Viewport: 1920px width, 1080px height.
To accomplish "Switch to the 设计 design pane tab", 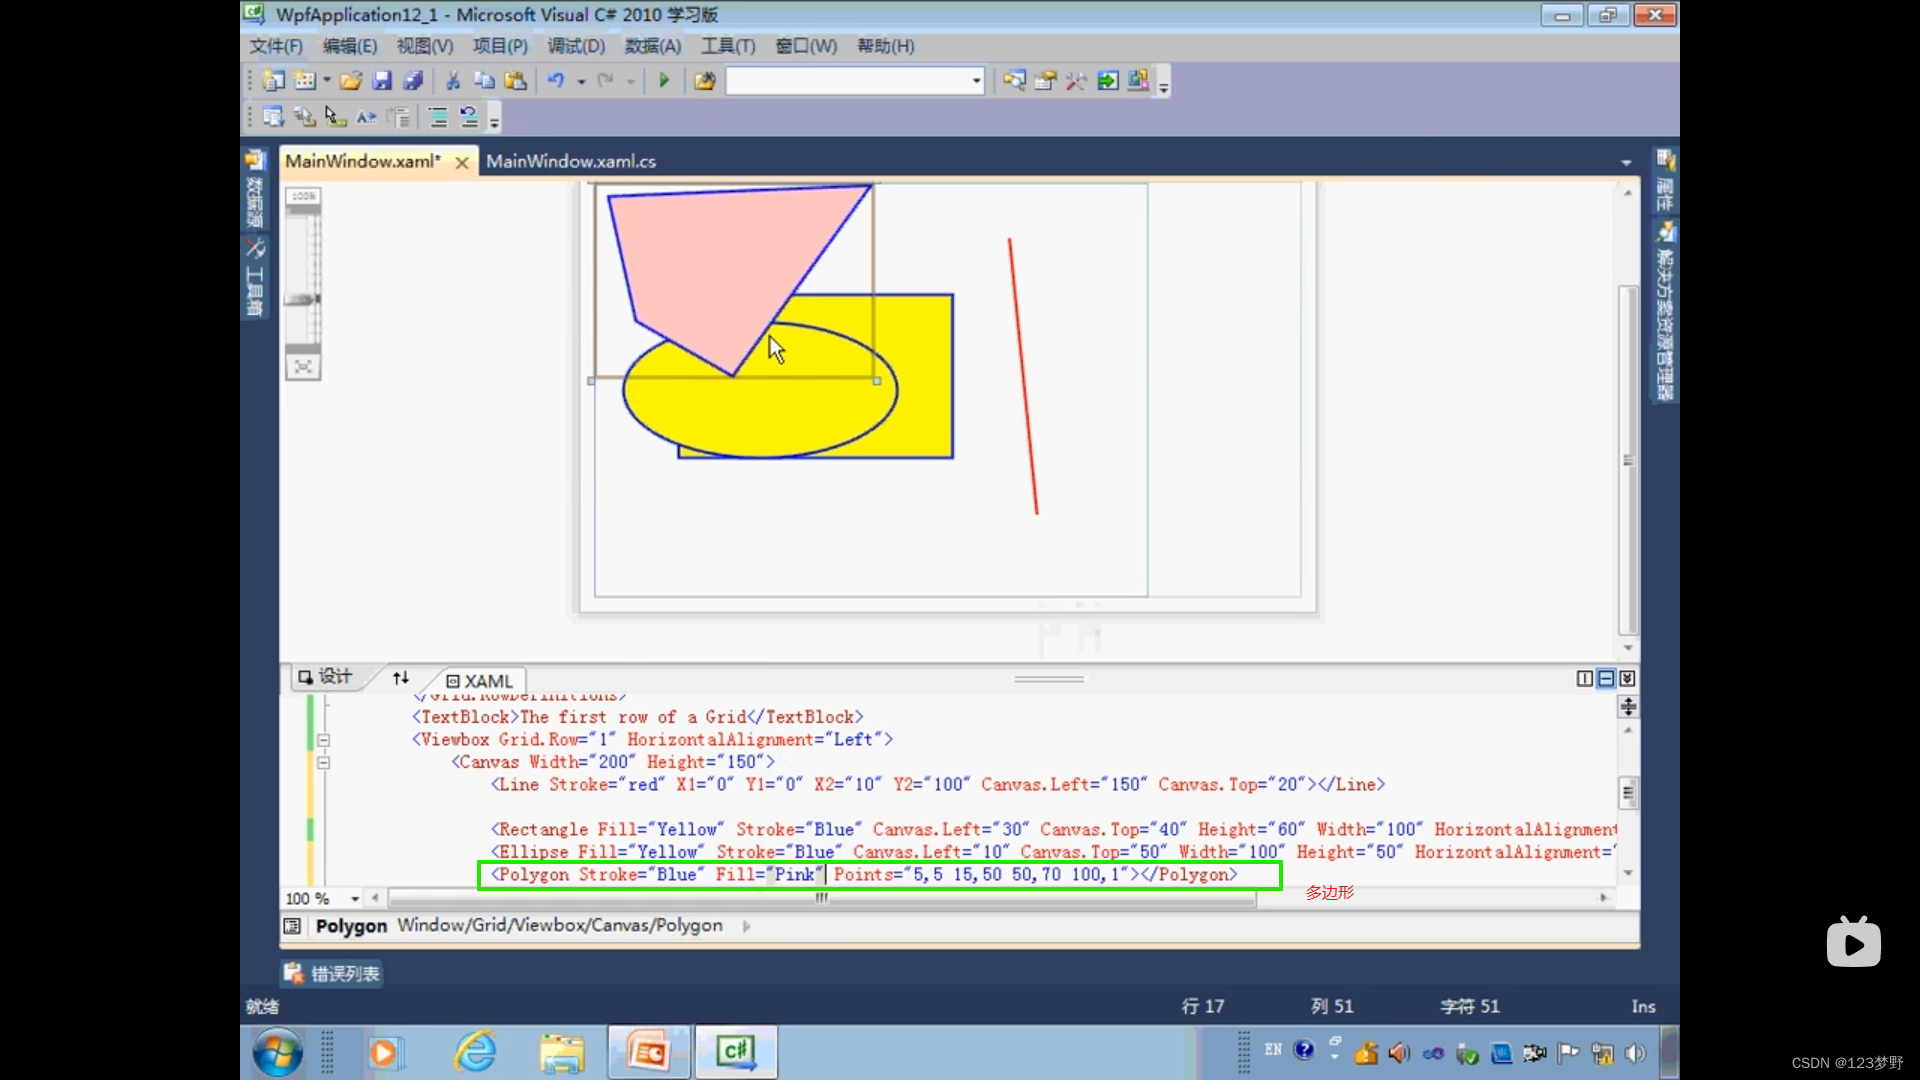I will [326, 677].
